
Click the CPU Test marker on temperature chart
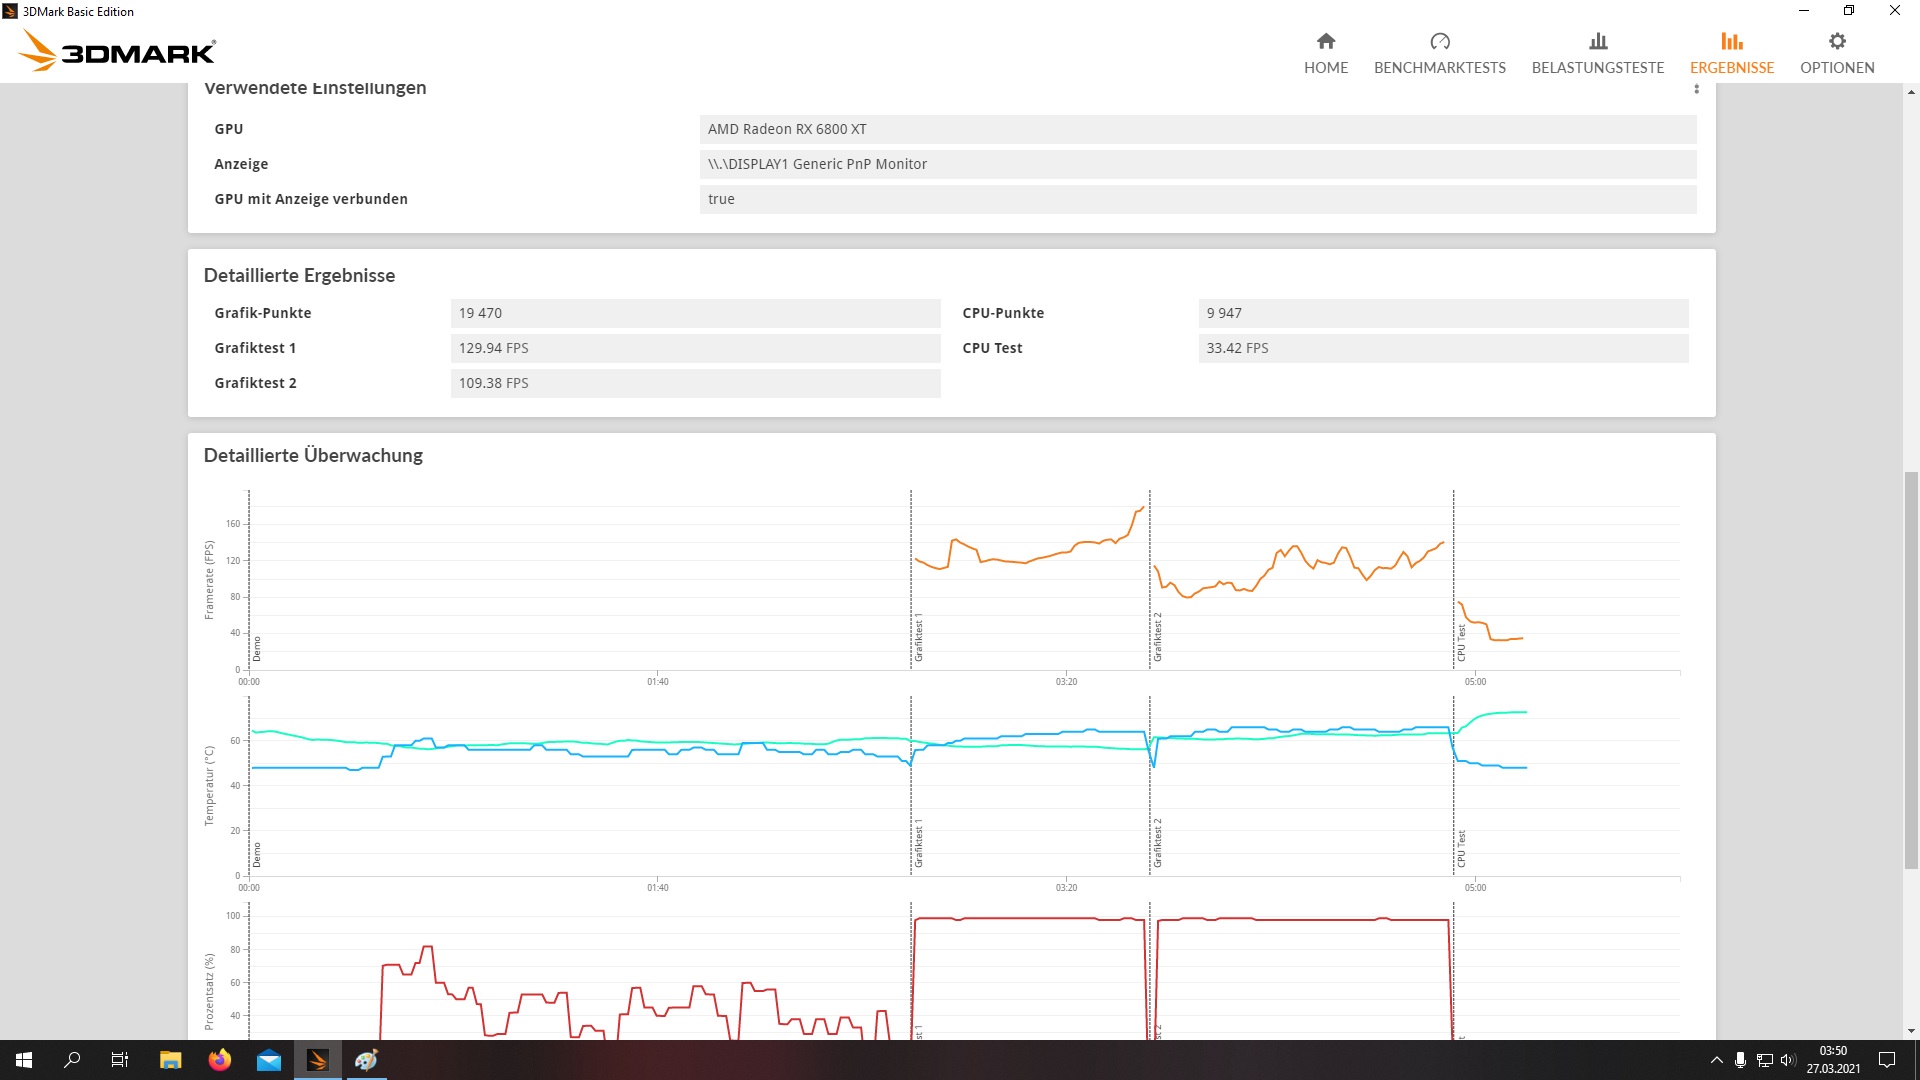tap(1461, 847)
